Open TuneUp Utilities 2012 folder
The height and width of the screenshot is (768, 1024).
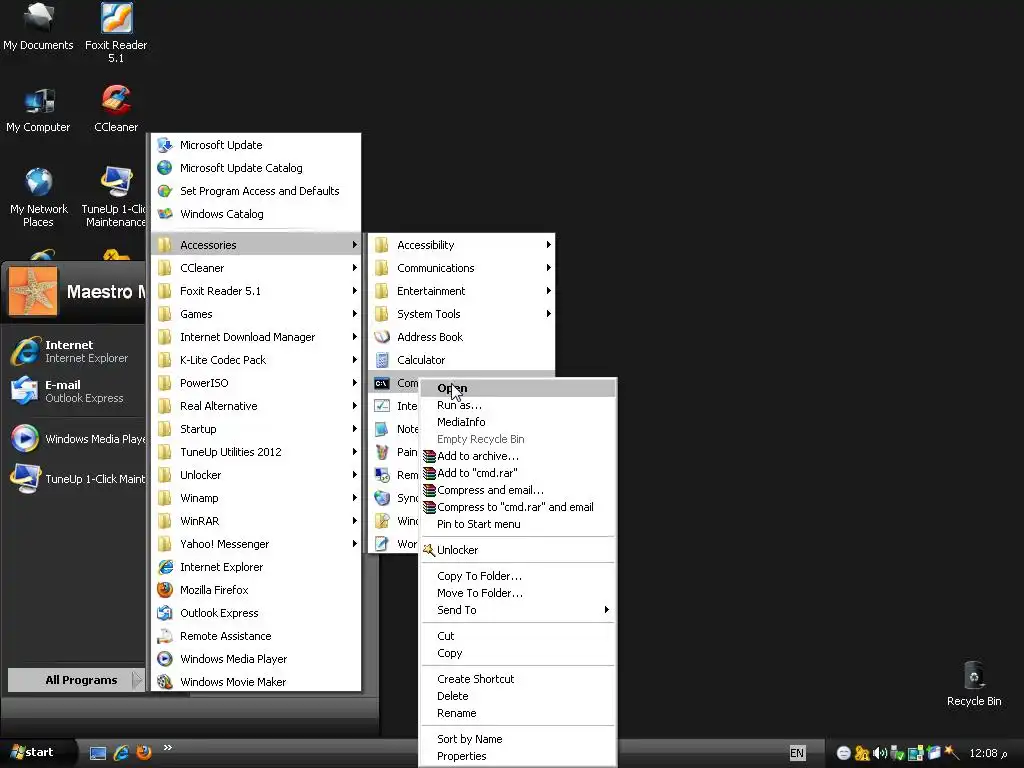point(256,452)
